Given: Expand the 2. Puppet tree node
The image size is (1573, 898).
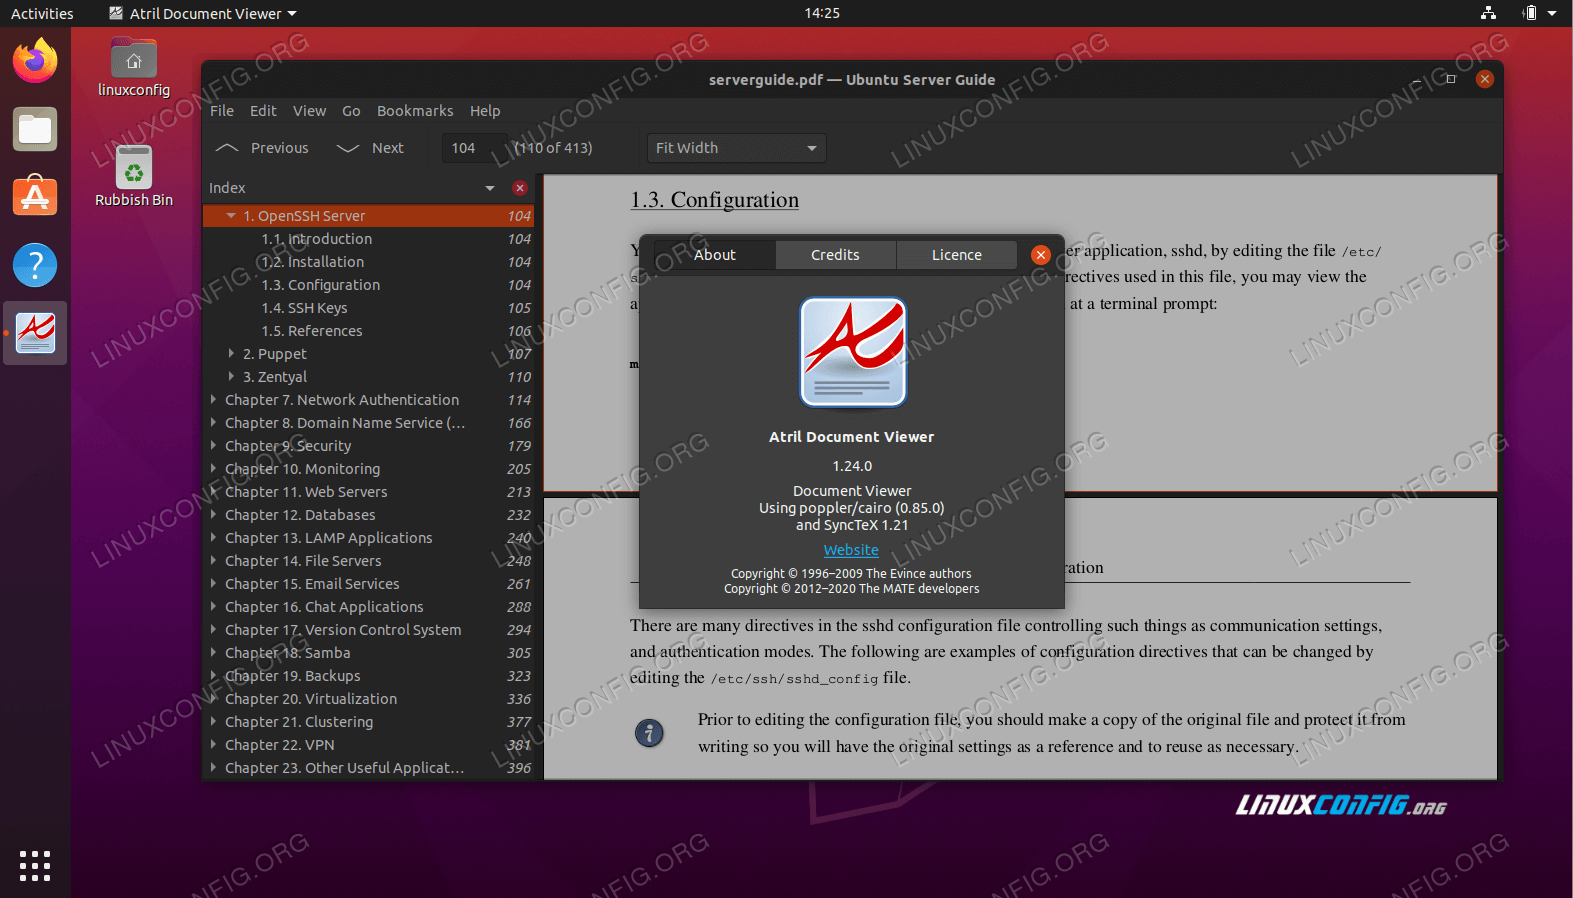Looking at the screenshot, I should tap(231, 354).
